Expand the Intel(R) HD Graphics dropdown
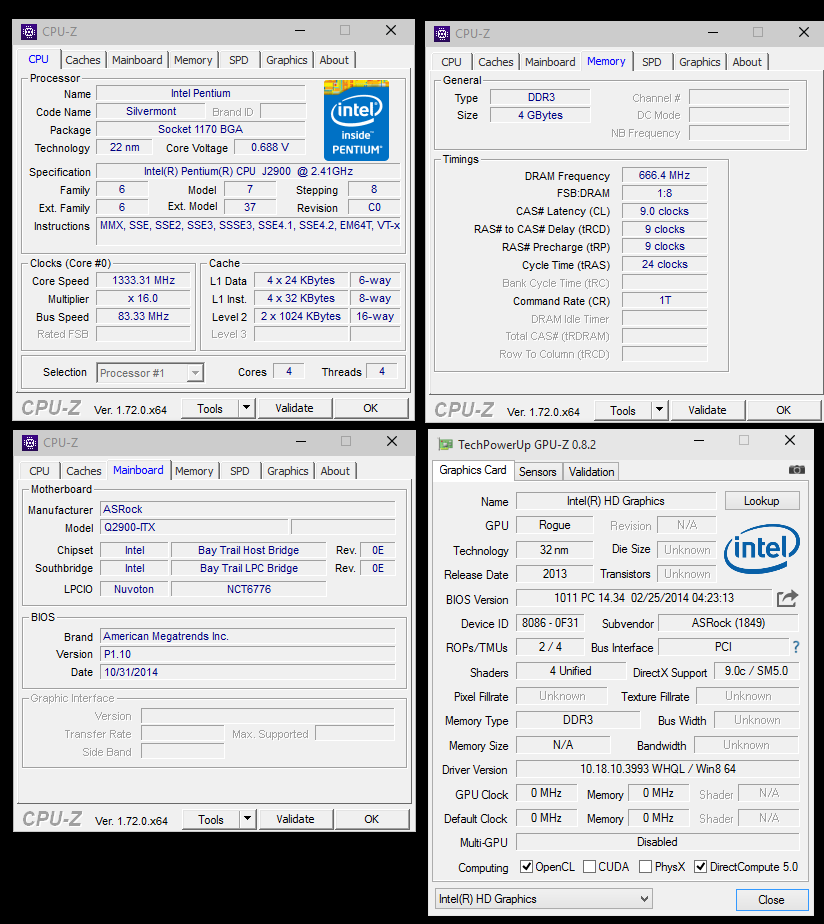The image size is (824, 924). coord(644,899)
